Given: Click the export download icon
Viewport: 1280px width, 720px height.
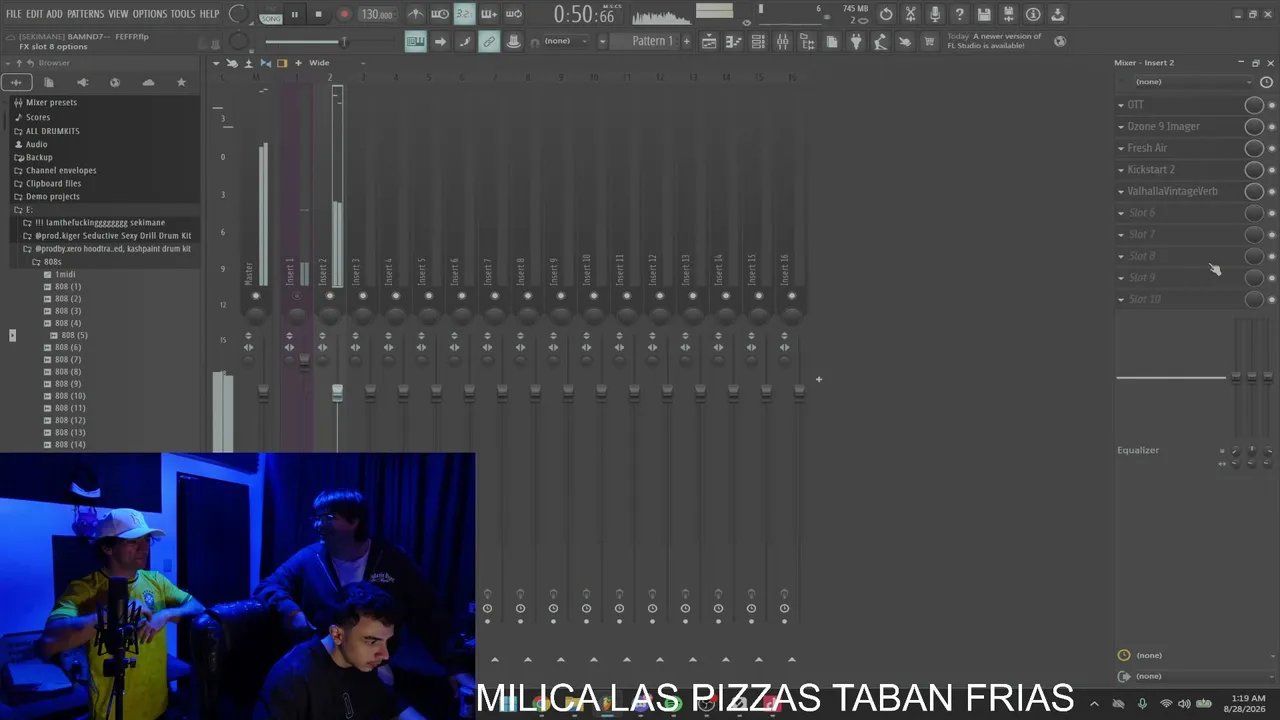Looking at the screenshot, I should pyautogui.click(x=1057, y=14).
